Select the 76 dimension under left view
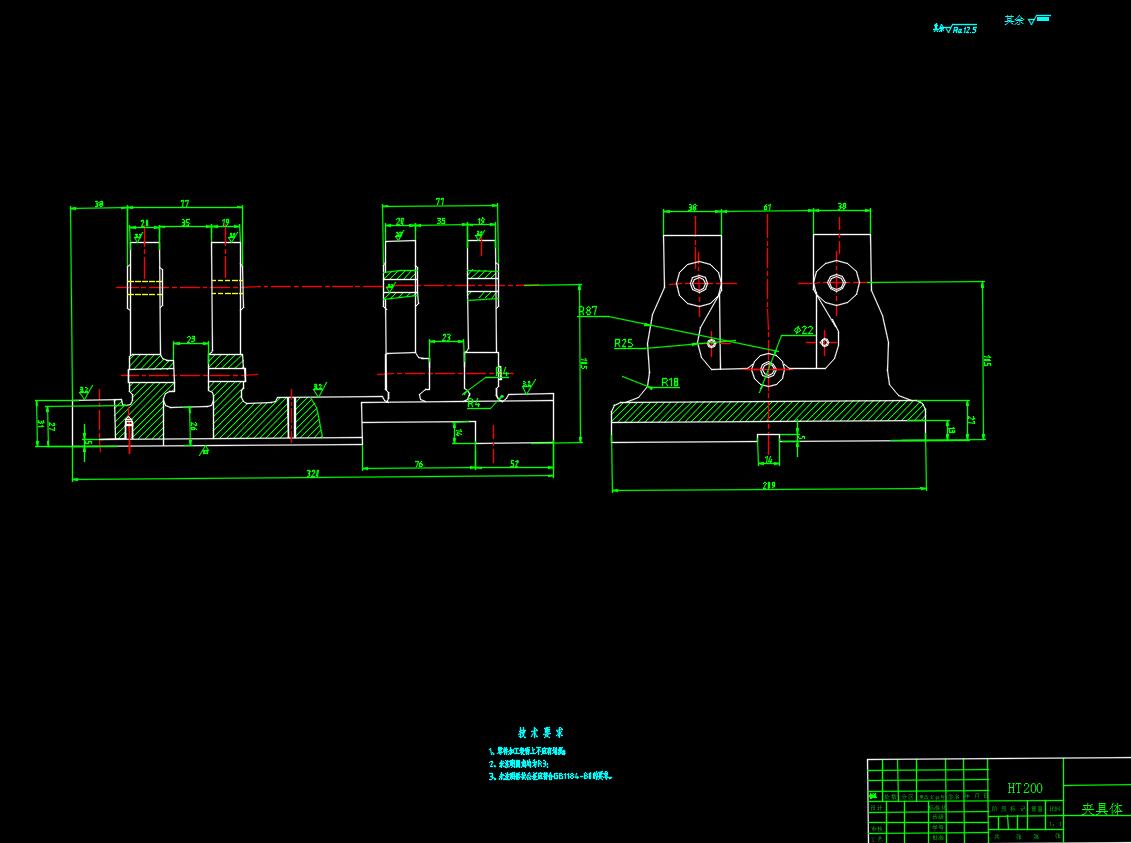This screenshot has width=1131, height=843. tap(418, 464)
